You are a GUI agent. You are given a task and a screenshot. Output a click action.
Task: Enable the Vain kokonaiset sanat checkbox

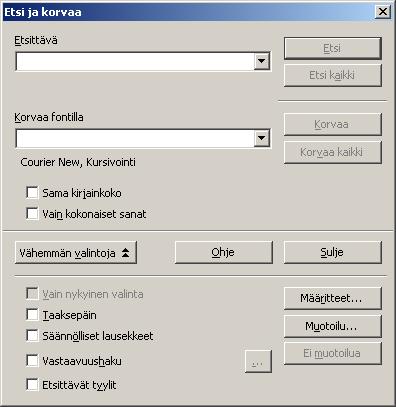pyautogui.click(x=32, y=213)
